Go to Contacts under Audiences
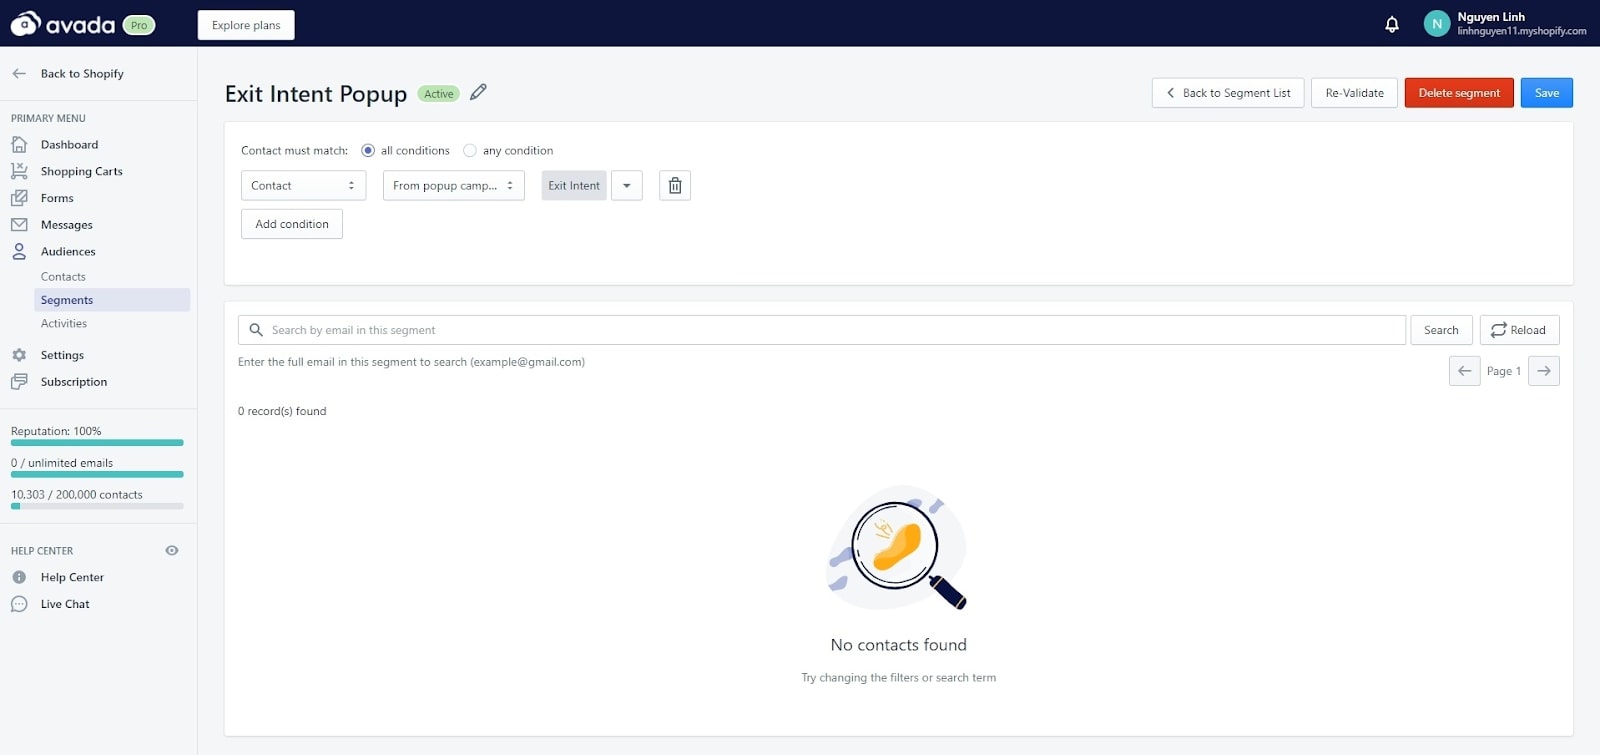The width and height of the screenshot is (1600, 755). point(63,277)
